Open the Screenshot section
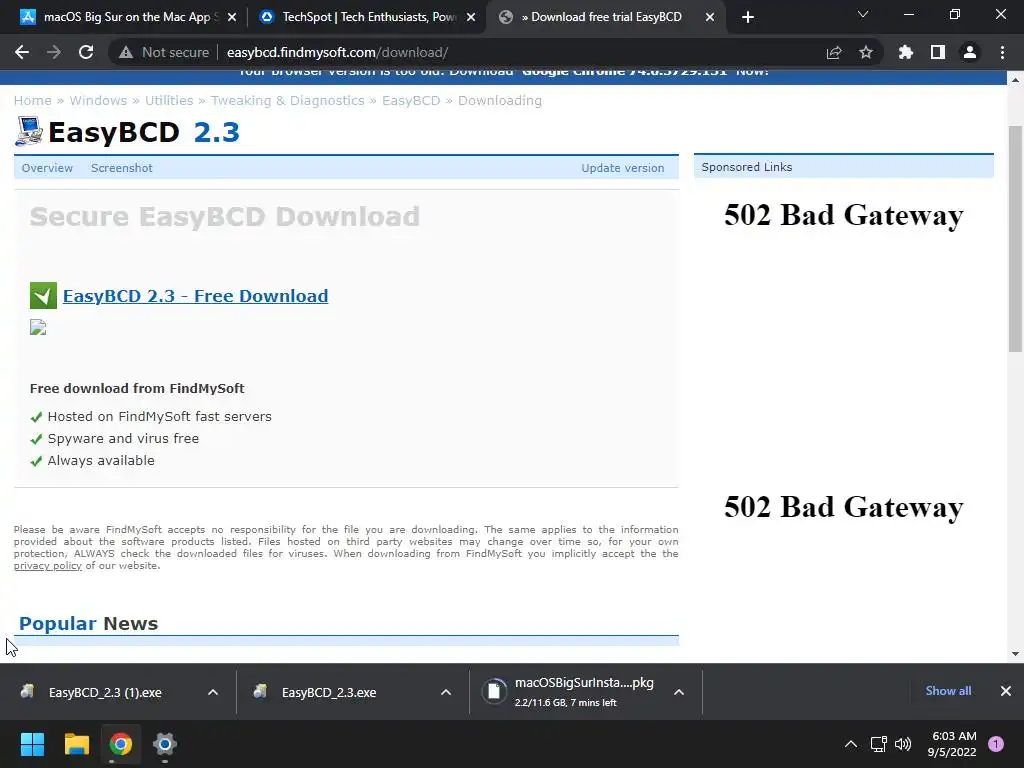1024x768 pixels. [121, 168]
